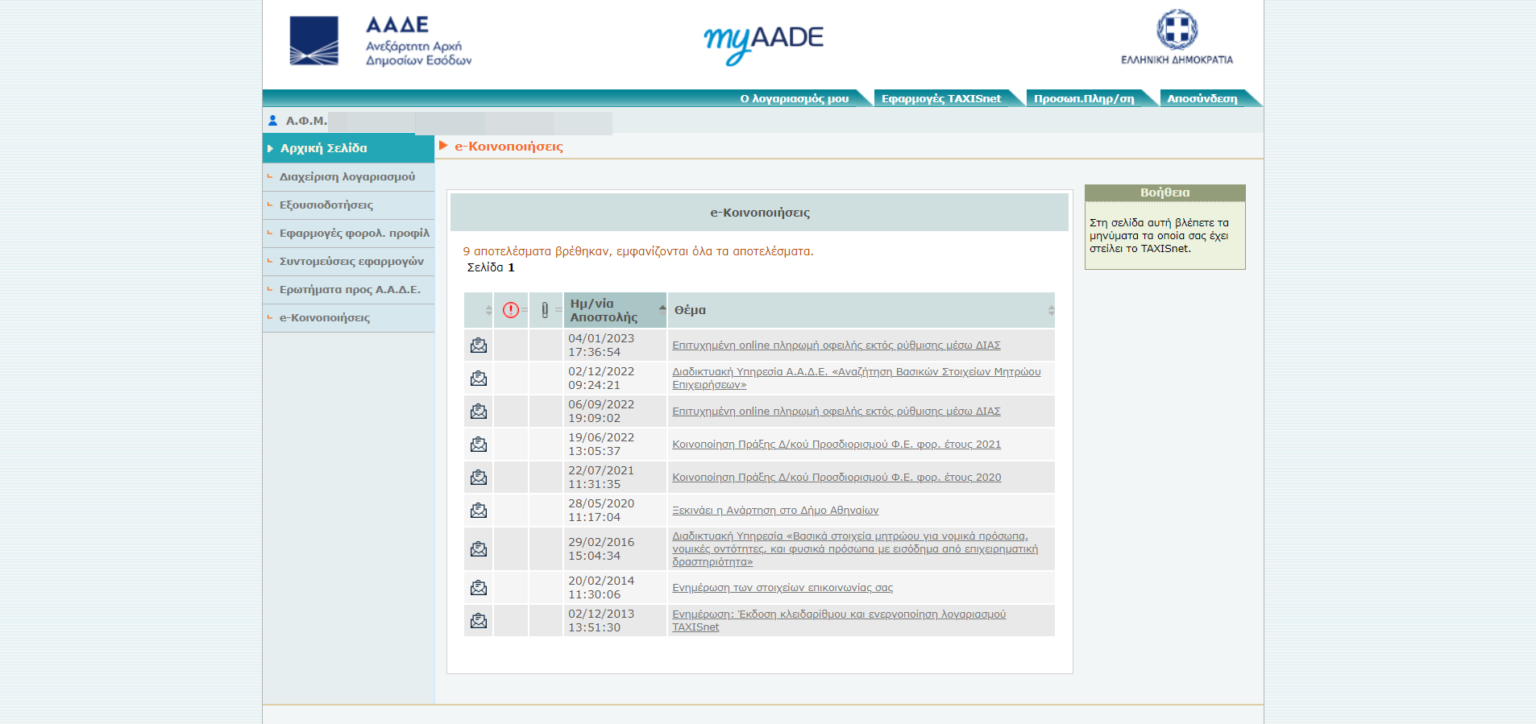Switch to the Εφαρμογές TAXISnet tab
The height and width of the screenshot is (724, 1536).
[940, 98]
